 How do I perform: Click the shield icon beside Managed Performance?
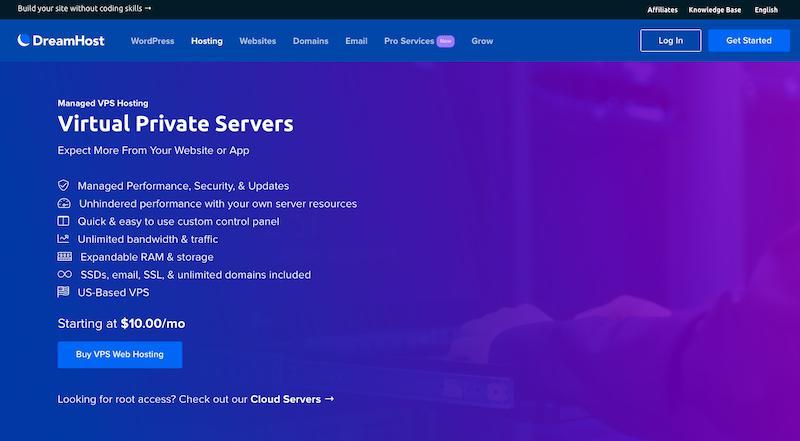[63, 185]
